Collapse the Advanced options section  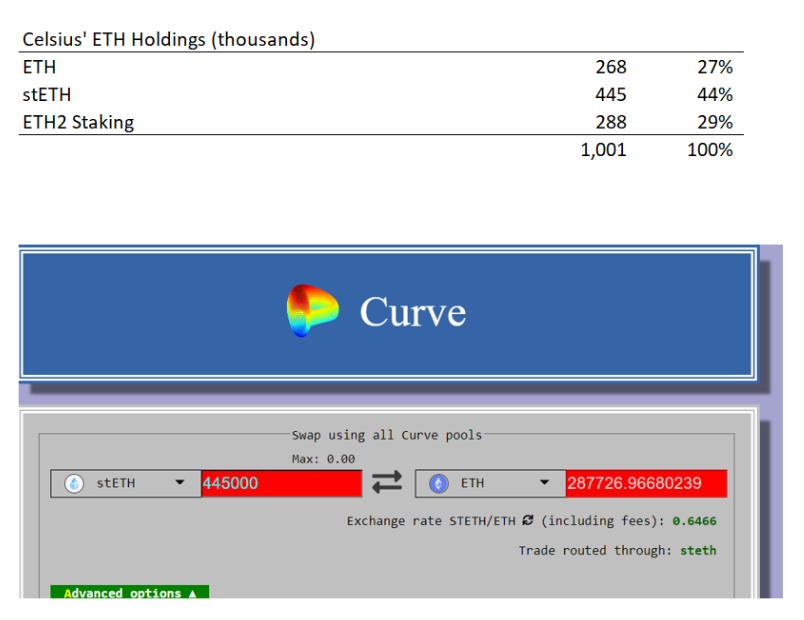(x=130, y=592)
